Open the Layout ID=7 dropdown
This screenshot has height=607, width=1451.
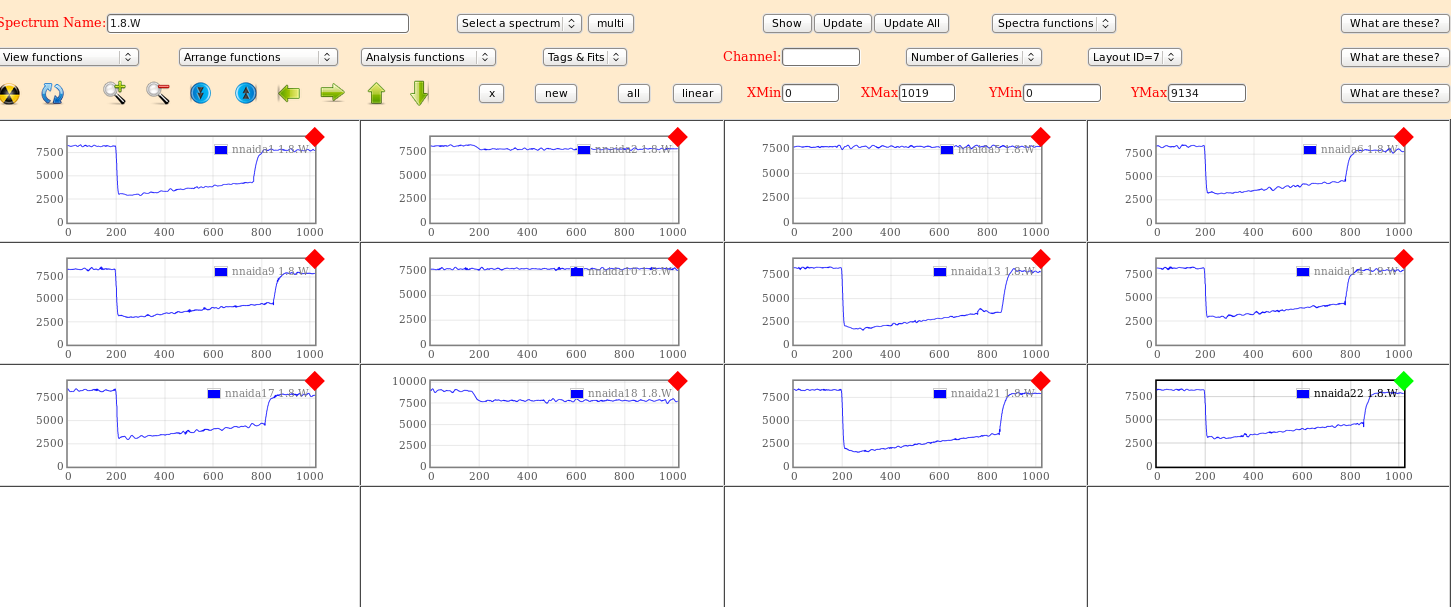click(x=1134, y=57)
